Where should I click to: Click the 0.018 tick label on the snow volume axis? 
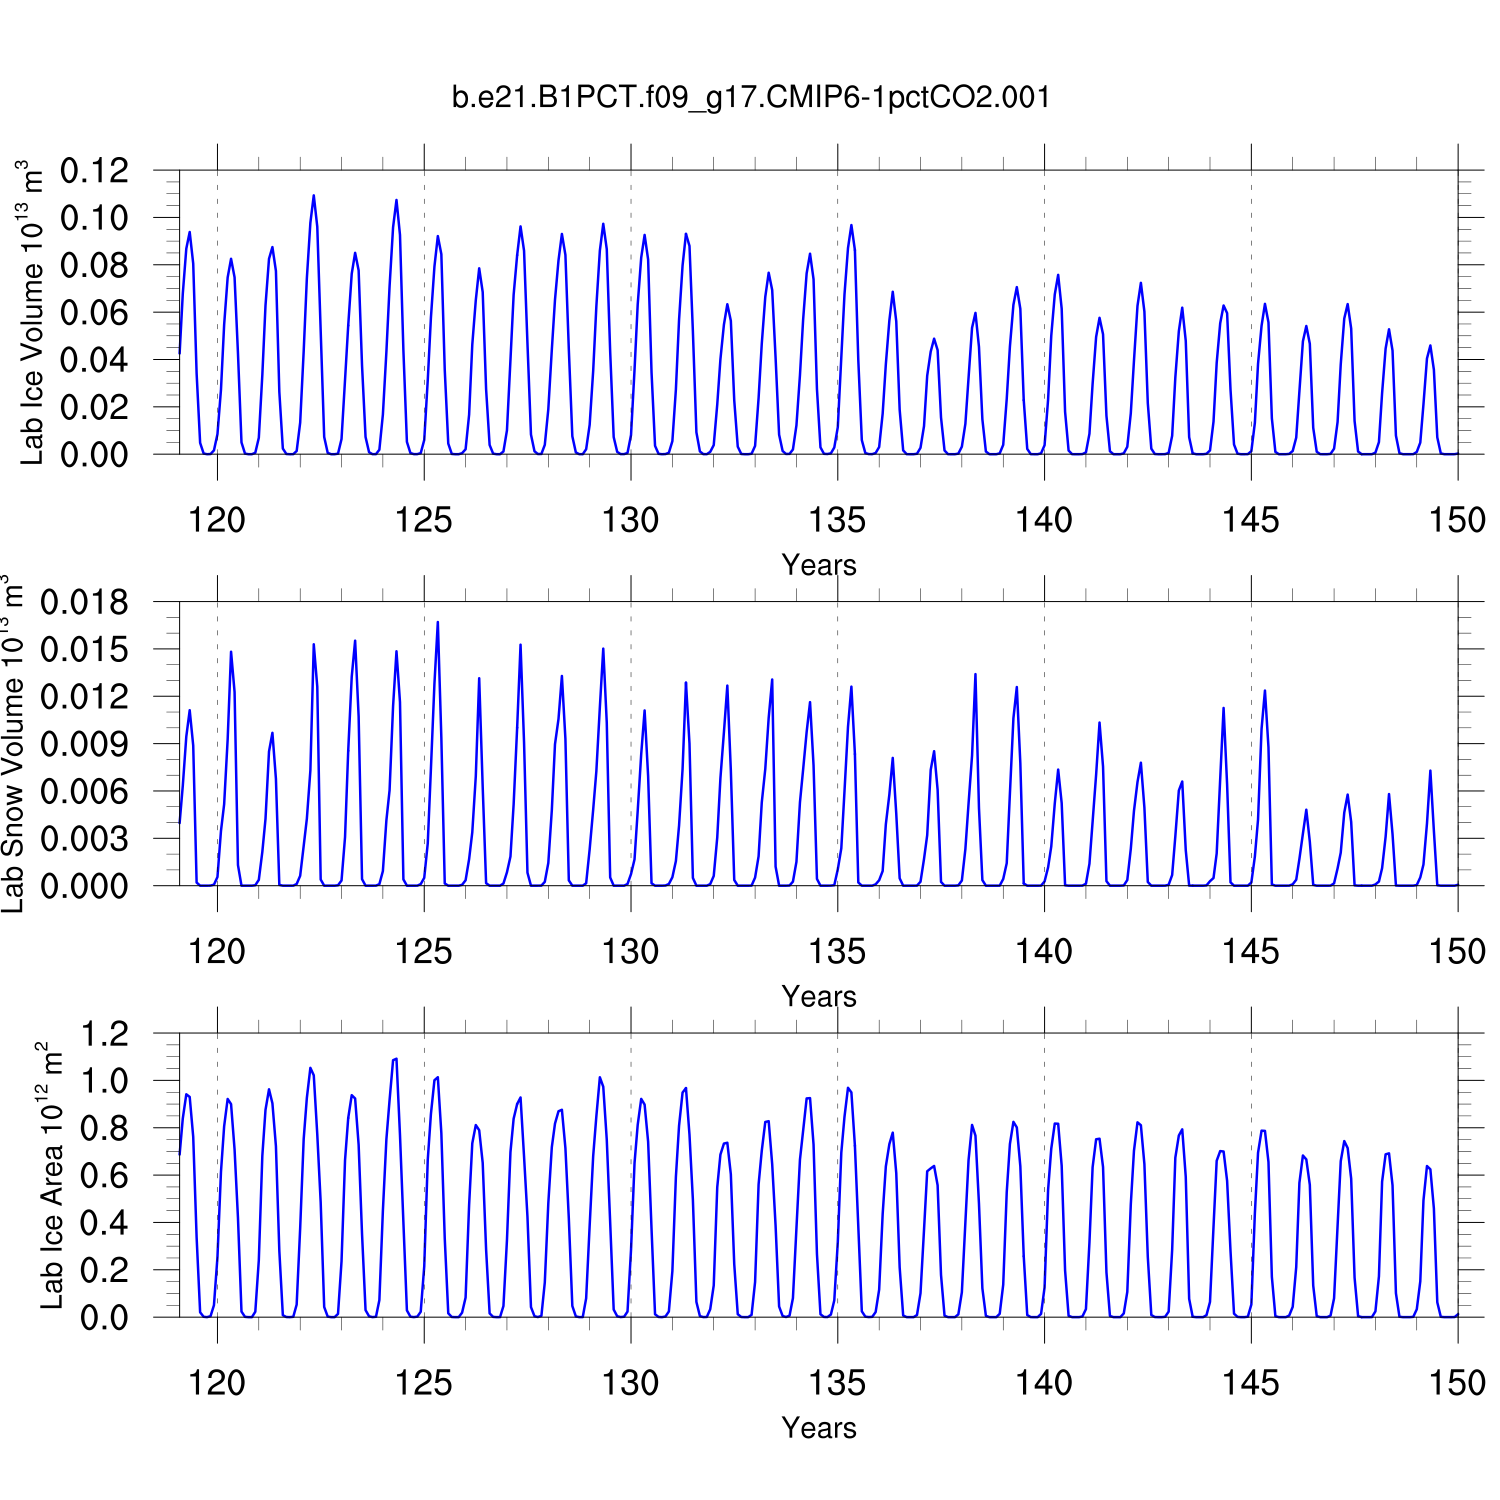tap(85, 602)
